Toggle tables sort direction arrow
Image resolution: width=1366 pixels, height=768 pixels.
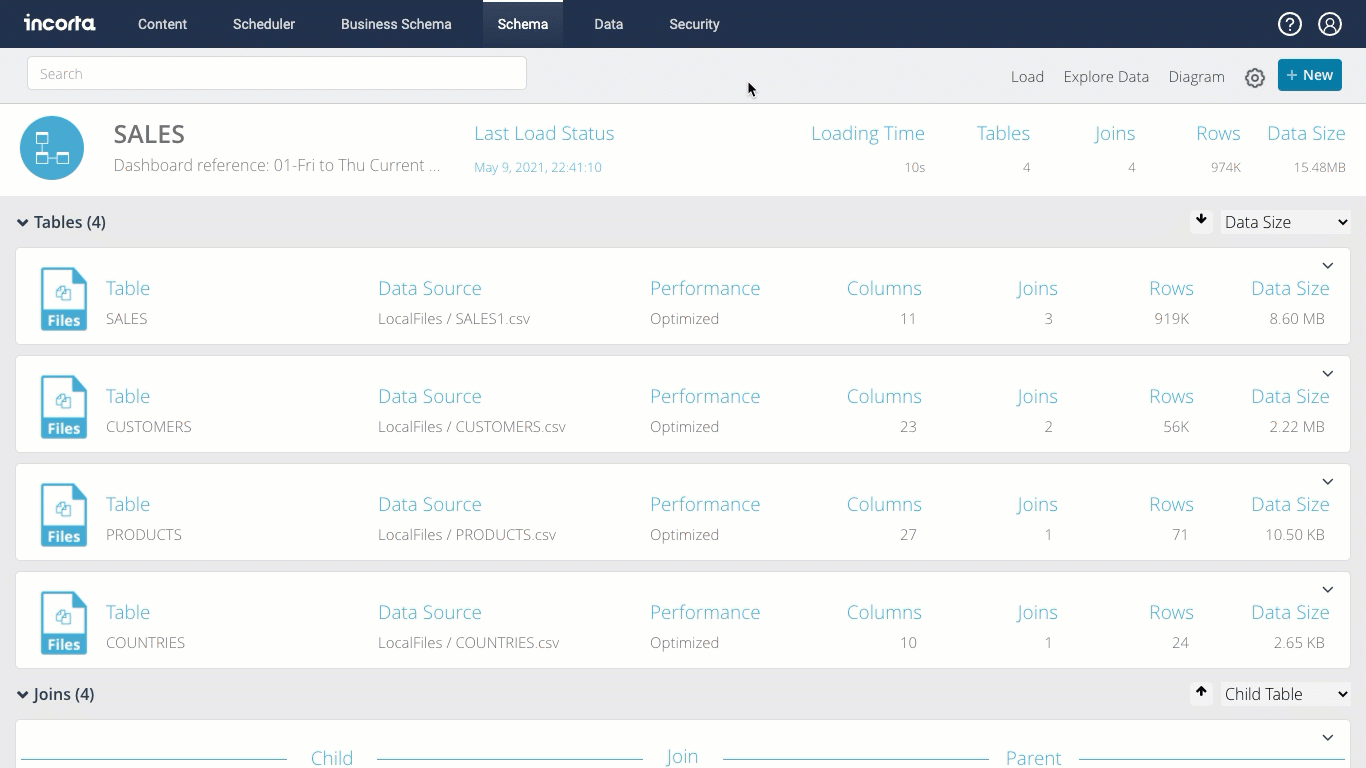[x=1201, y=221]
